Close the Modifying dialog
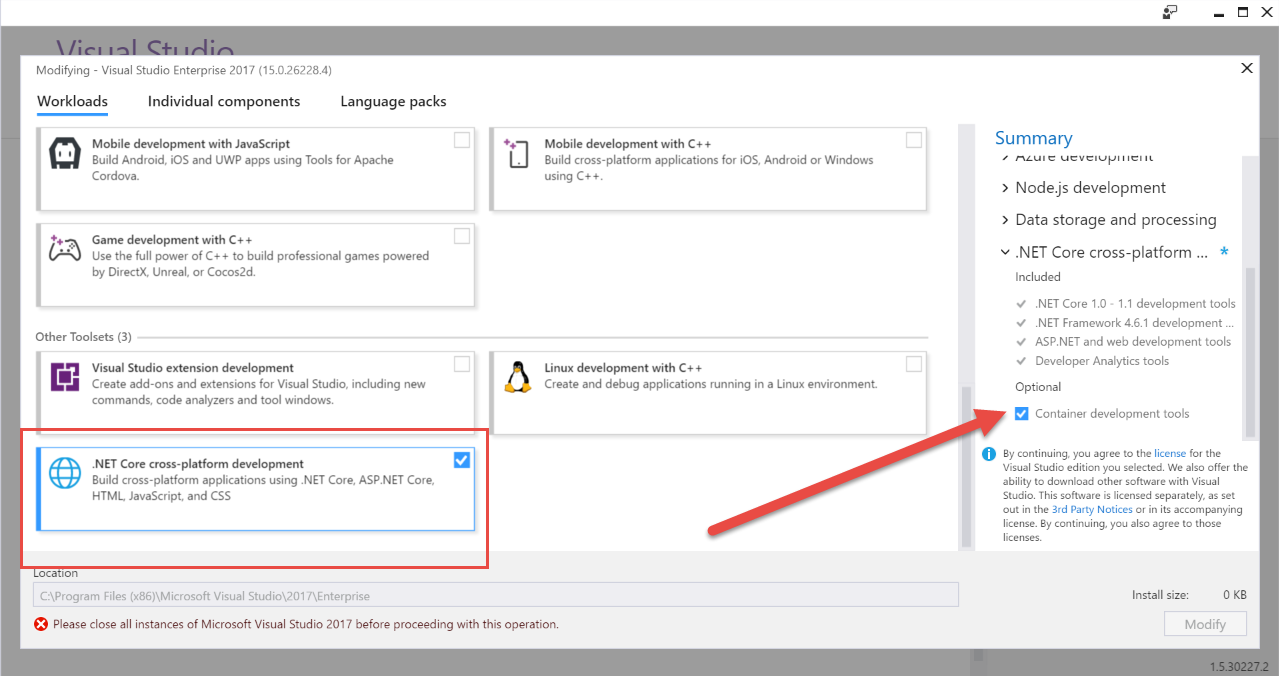This screenshot has width=1279, height=676. (x=1246, y=69)
